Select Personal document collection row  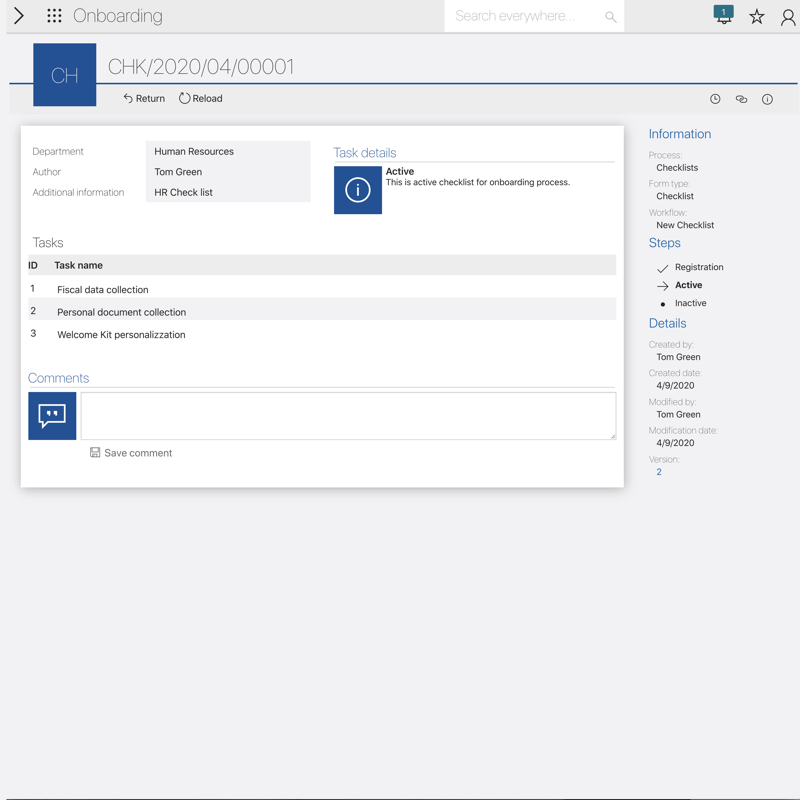coord(121,312)
